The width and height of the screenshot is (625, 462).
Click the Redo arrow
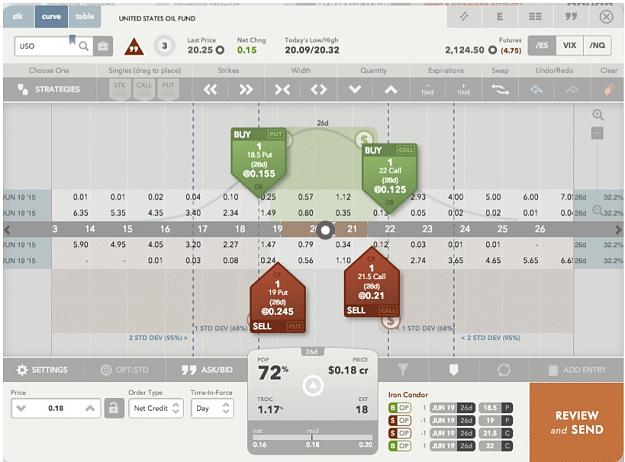(572, 90)
